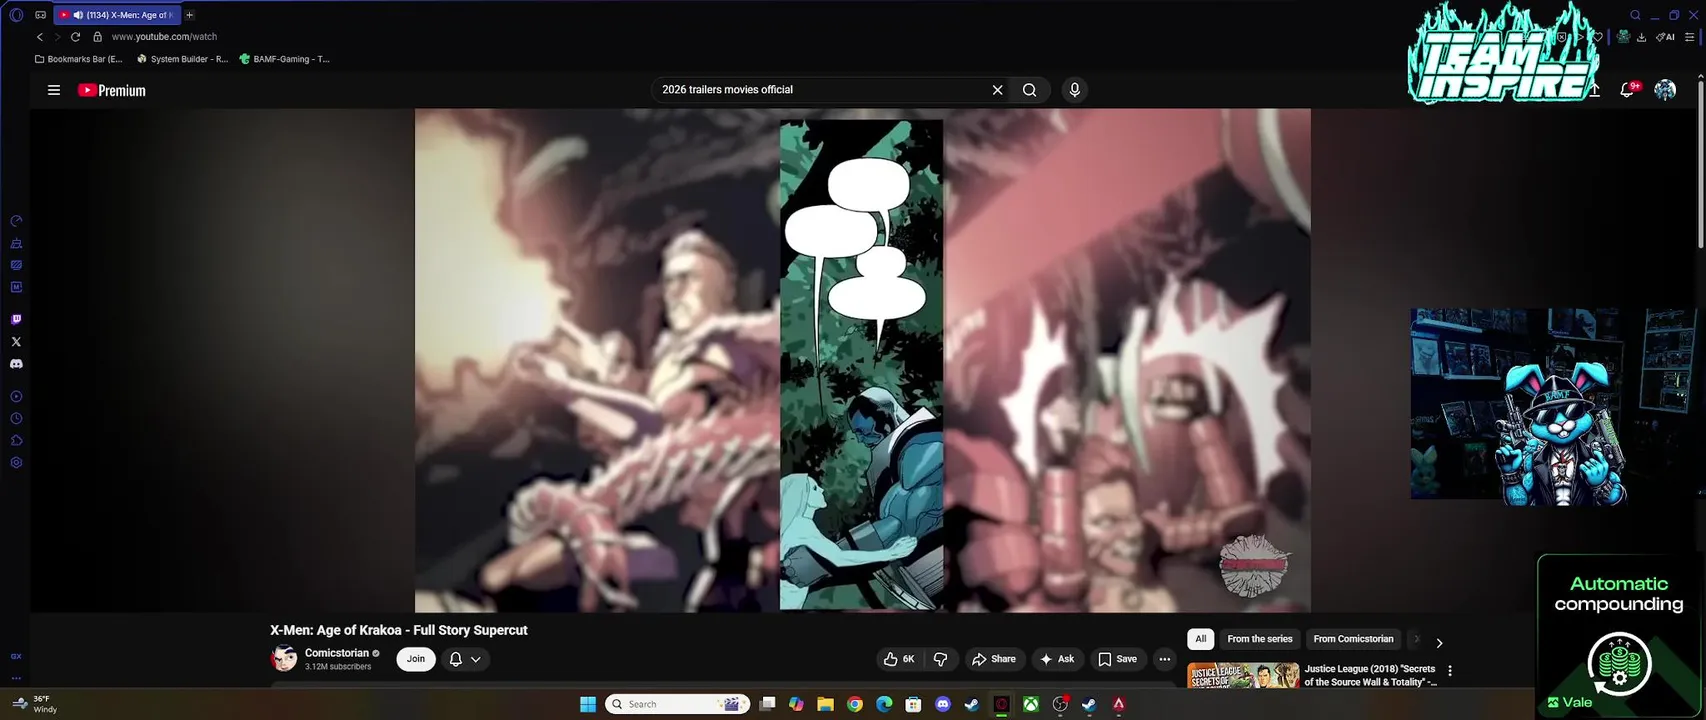1706x720 pixels.
Task: Open browser downloads panel
Action: click(1641, 37)
